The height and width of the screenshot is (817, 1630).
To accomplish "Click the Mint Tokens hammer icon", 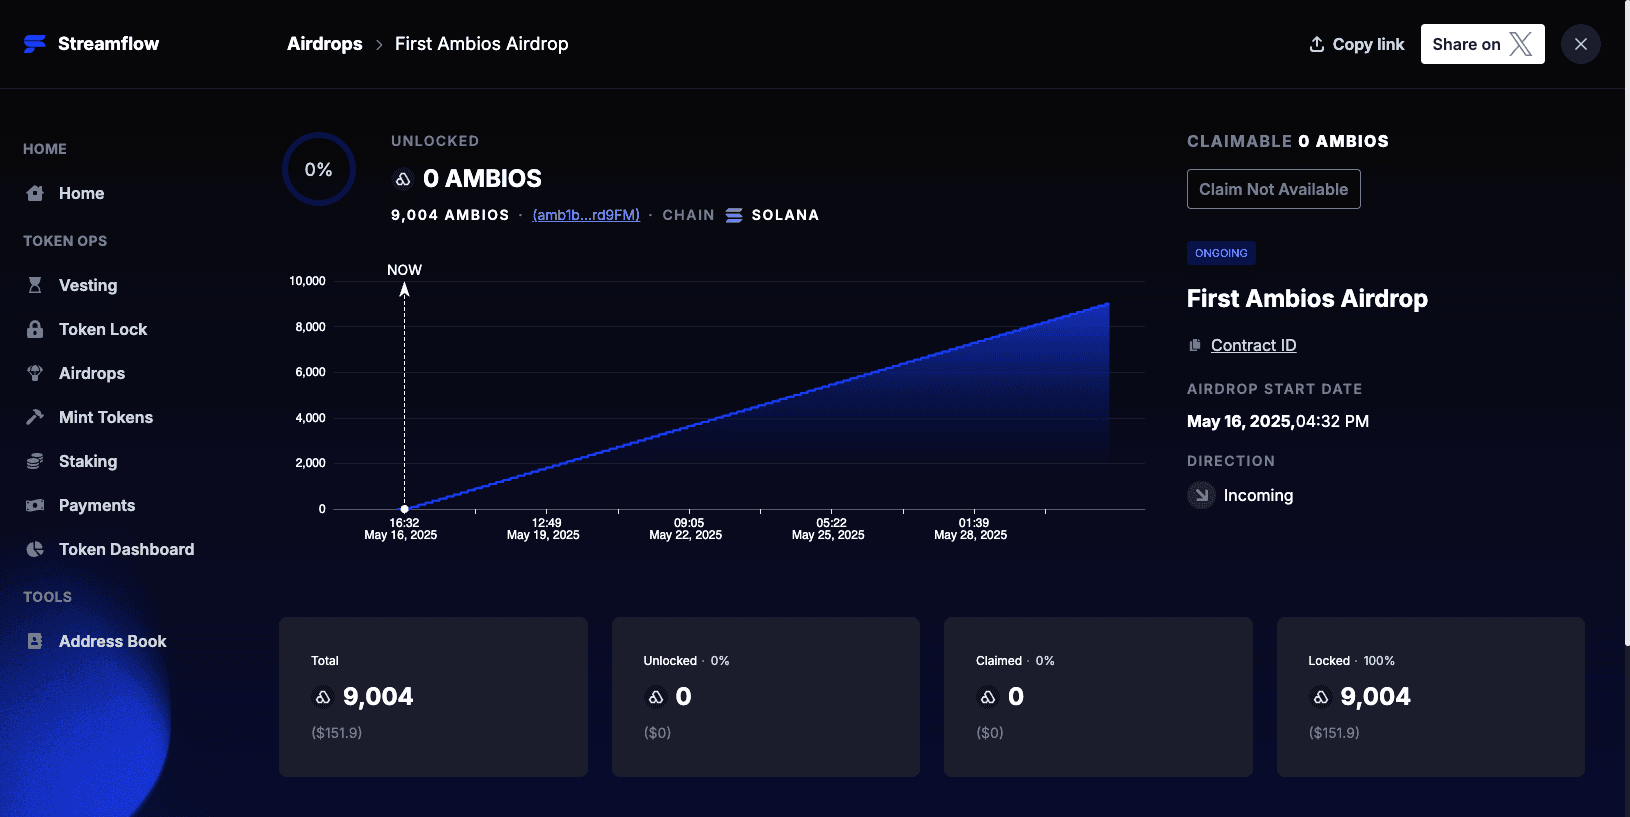I will [35, 417].
